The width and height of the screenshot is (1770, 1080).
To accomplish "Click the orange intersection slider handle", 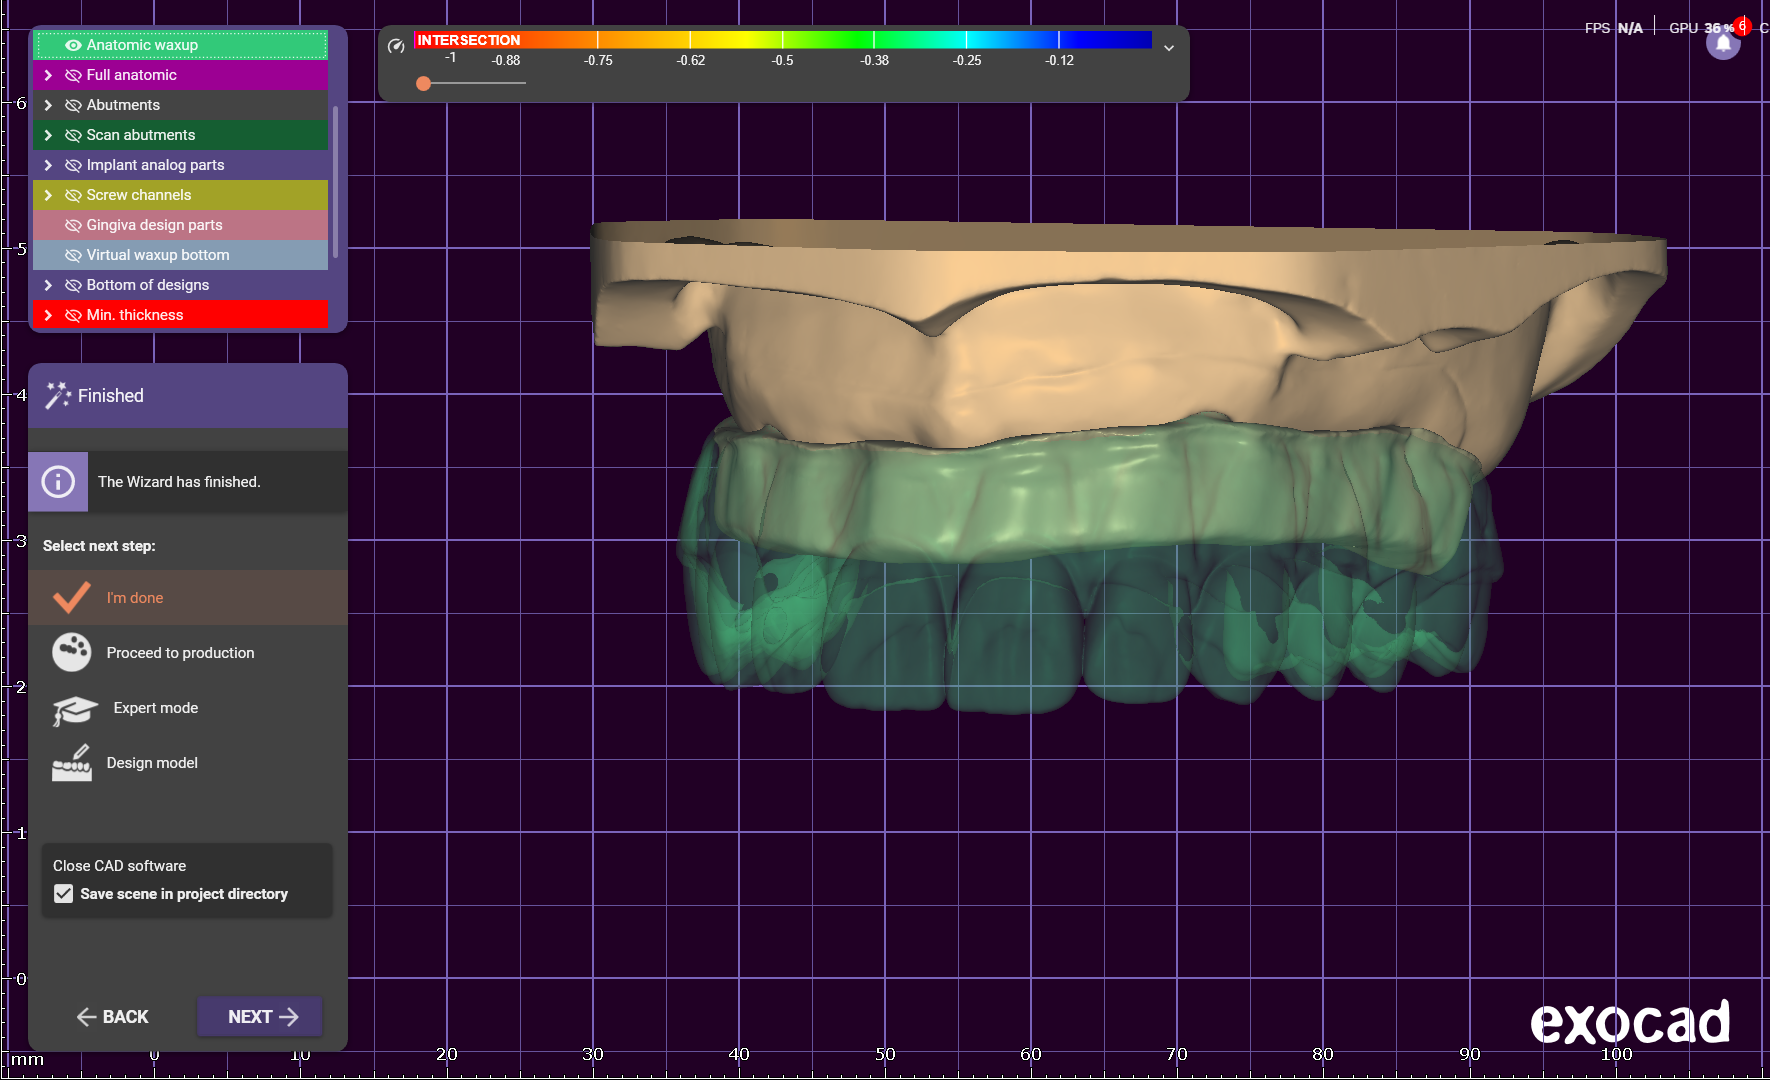I will (x=424, y=84).
